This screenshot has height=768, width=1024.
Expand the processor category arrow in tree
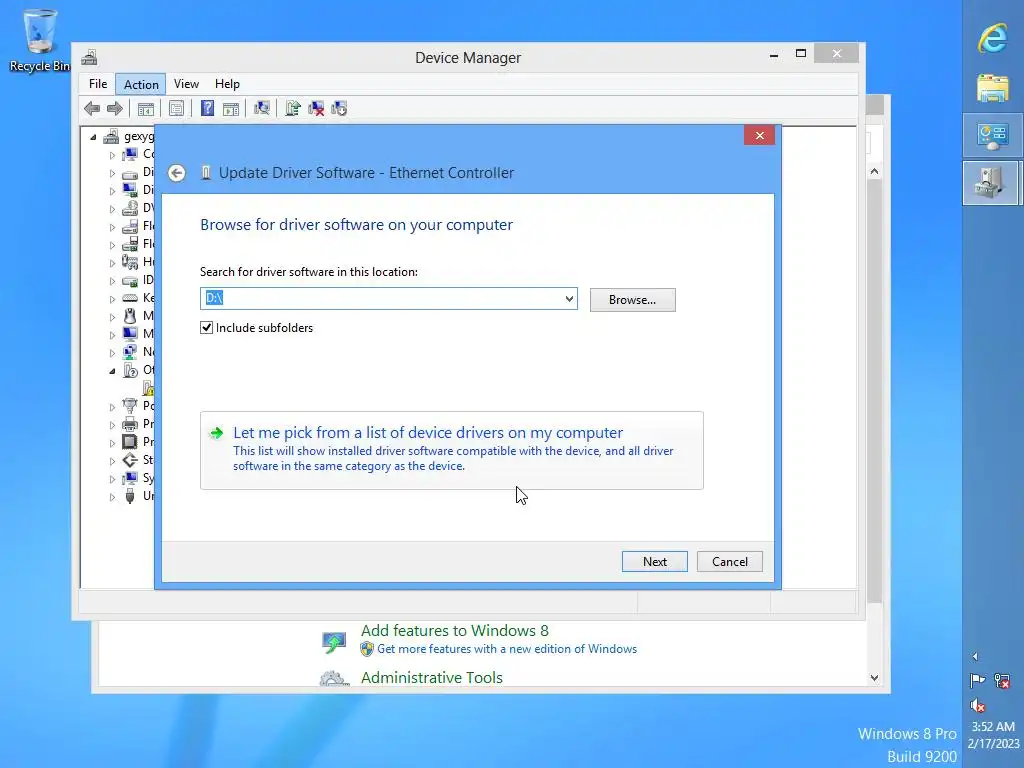[112, 443]
